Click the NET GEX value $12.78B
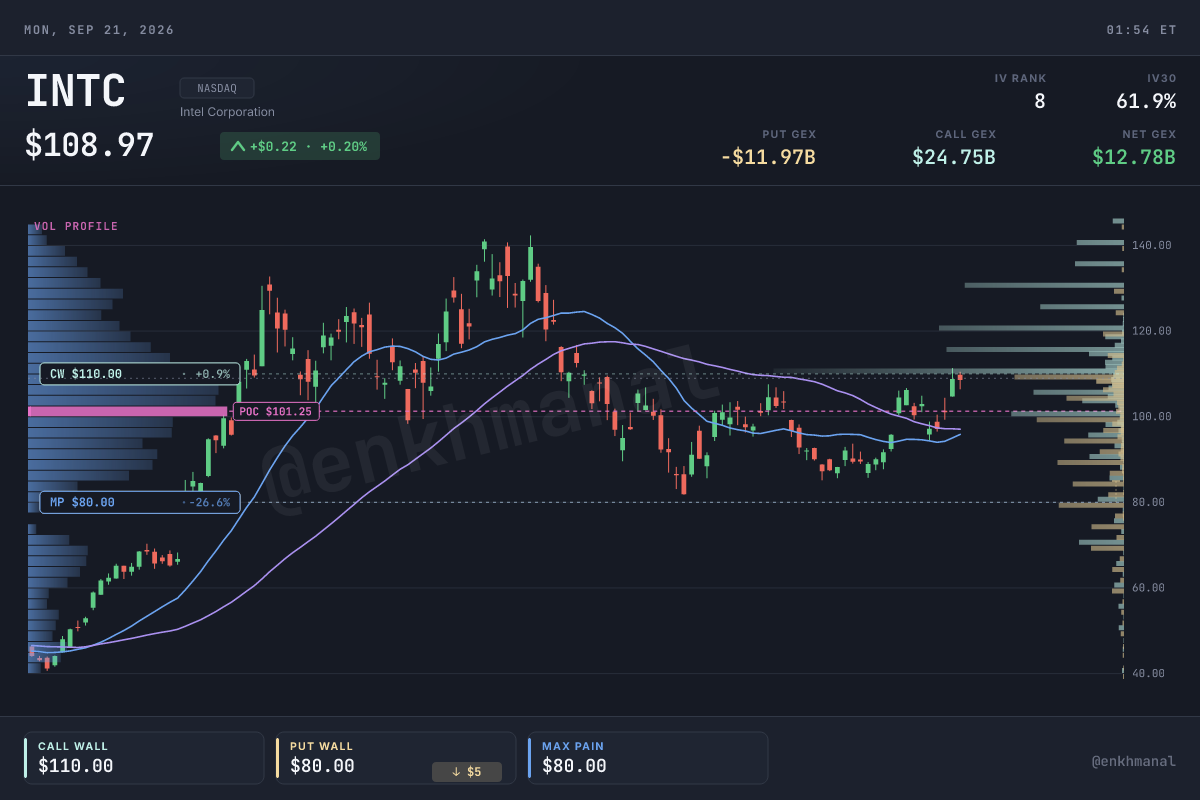Viewport: 1200px width, 800px height. [1134, 157]
